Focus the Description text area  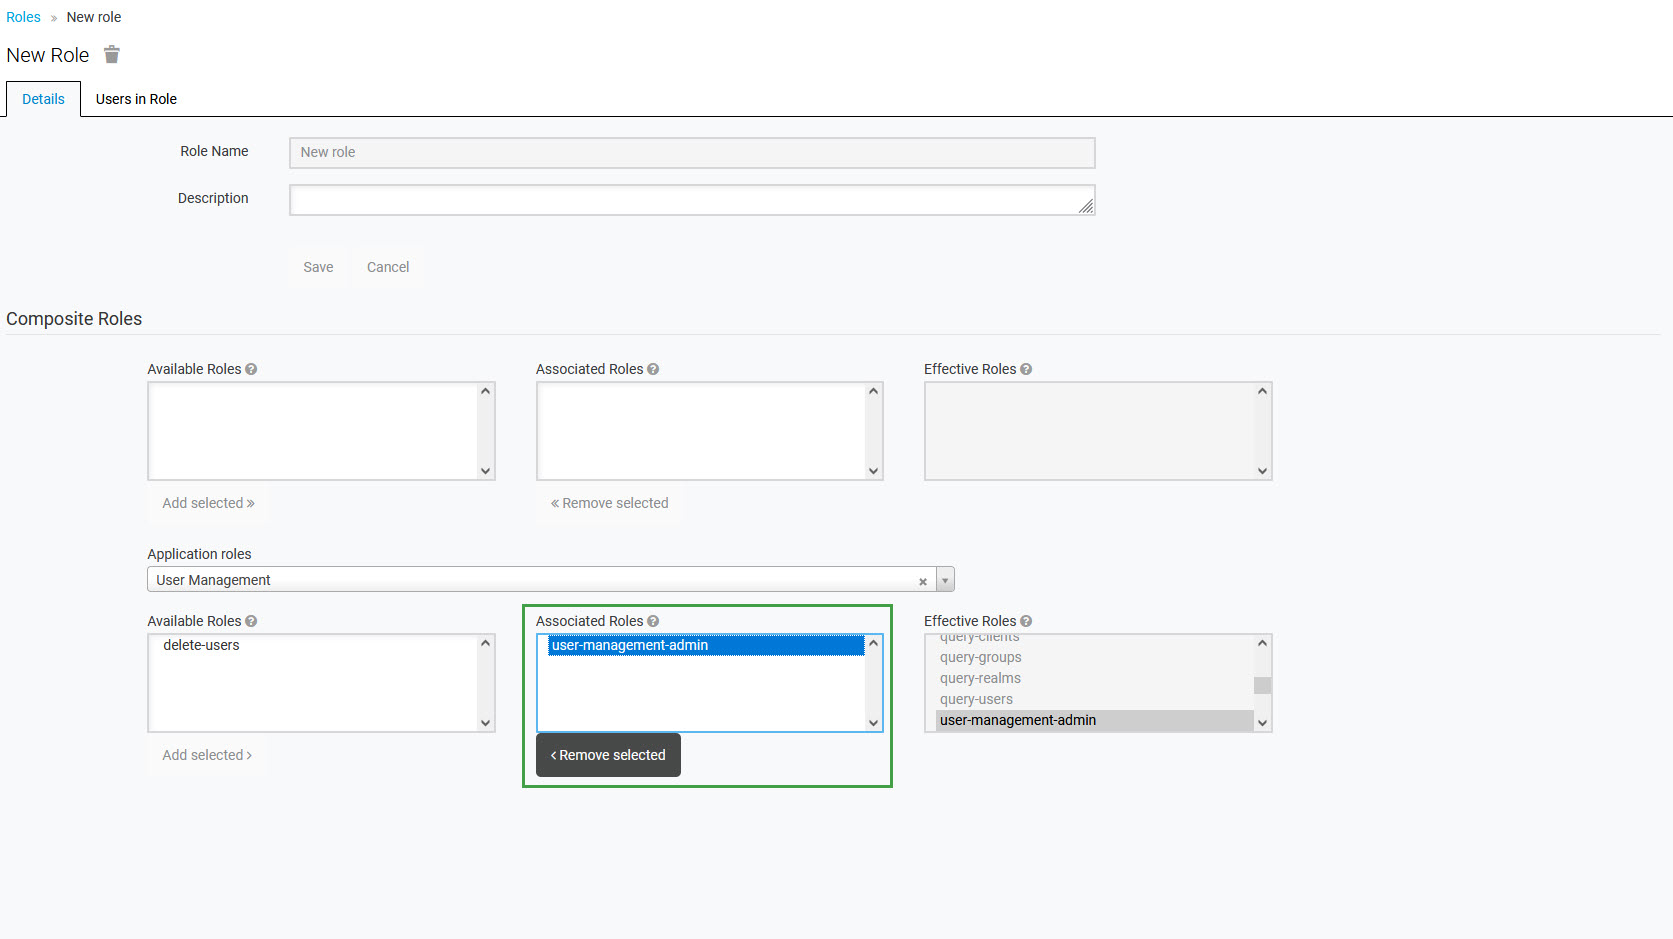pyautogui.click(x=690, y=200)
